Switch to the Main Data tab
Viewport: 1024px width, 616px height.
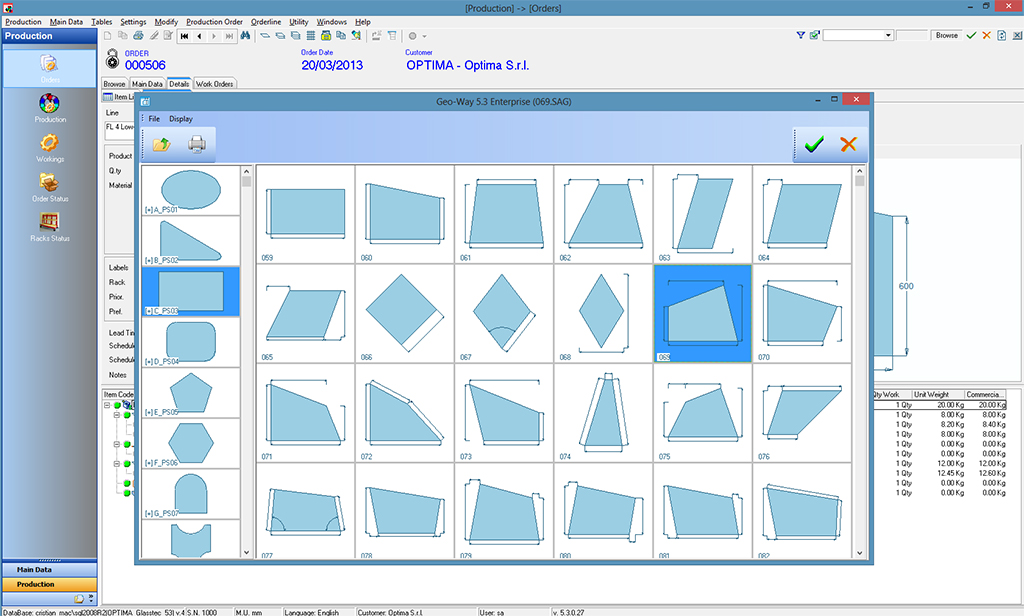[x=147, y=84]
